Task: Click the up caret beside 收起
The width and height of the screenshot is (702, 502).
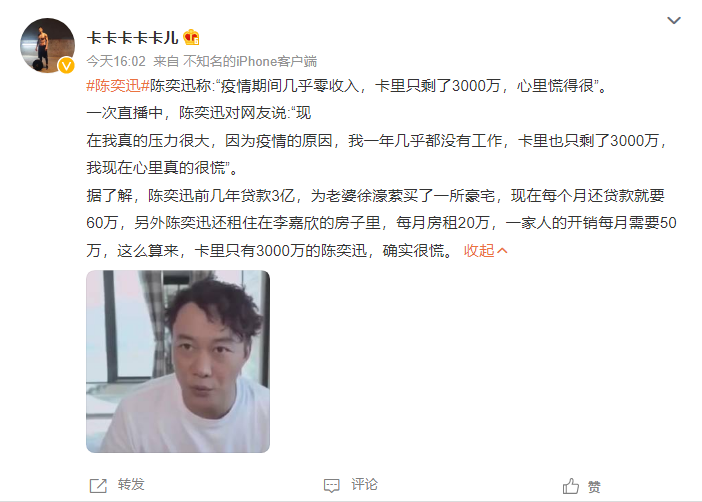Action: click(502, 251)
